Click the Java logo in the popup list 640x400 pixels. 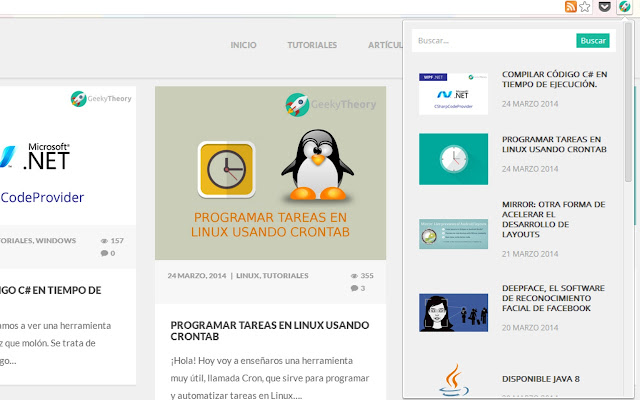[453, 380]
